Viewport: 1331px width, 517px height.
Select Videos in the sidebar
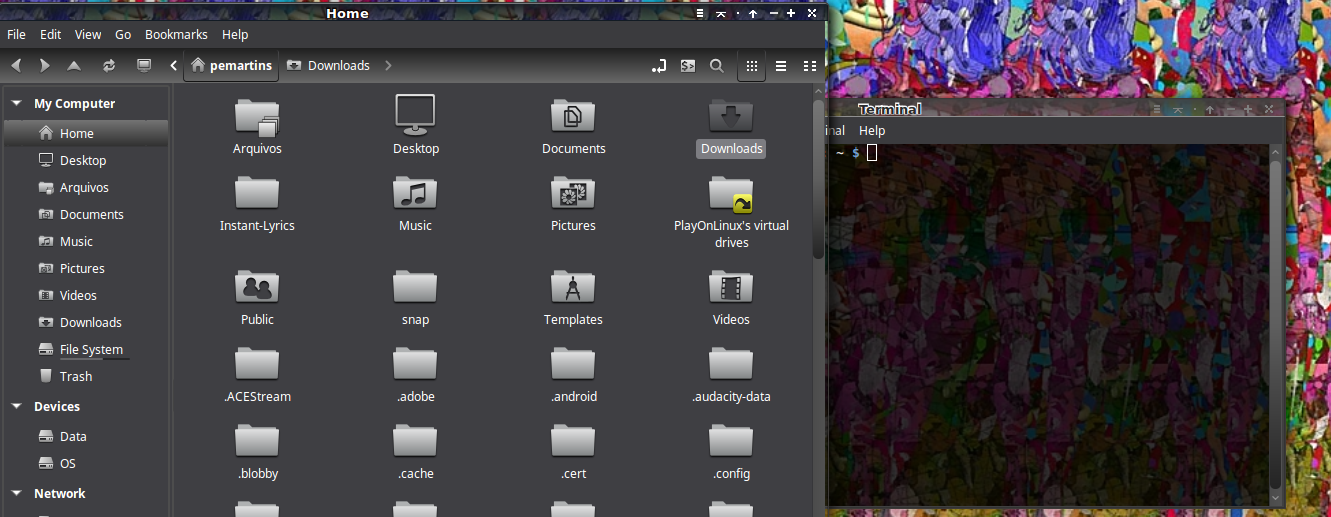pyautogui.click(x=86, y=295)
